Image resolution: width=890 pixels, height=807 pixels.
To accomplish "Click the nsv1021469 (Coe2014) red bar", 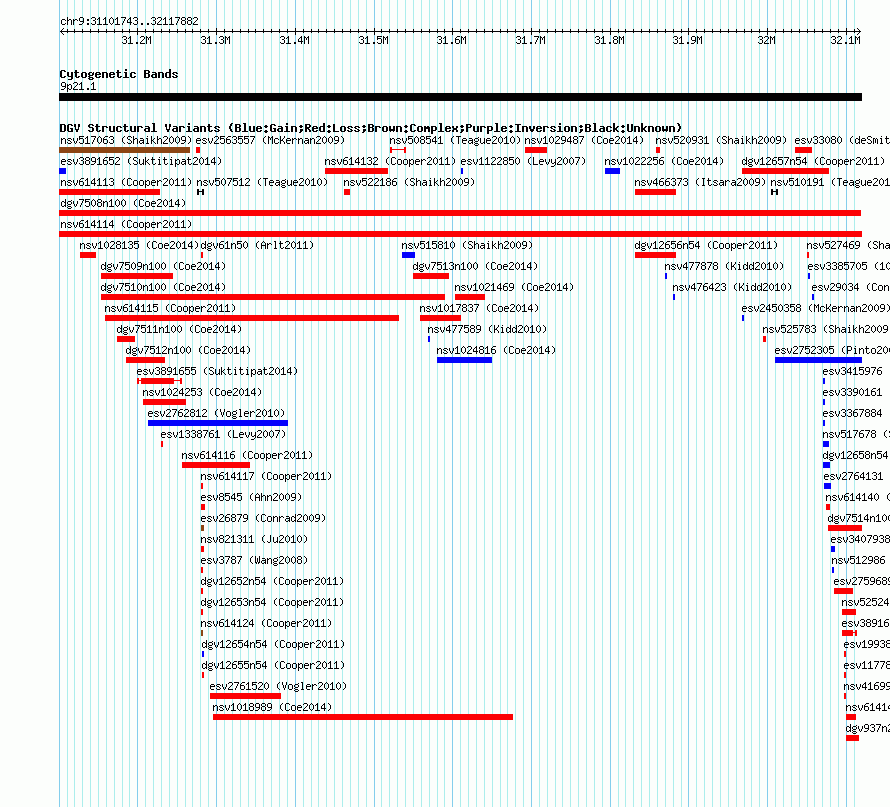I will [470, 297].
